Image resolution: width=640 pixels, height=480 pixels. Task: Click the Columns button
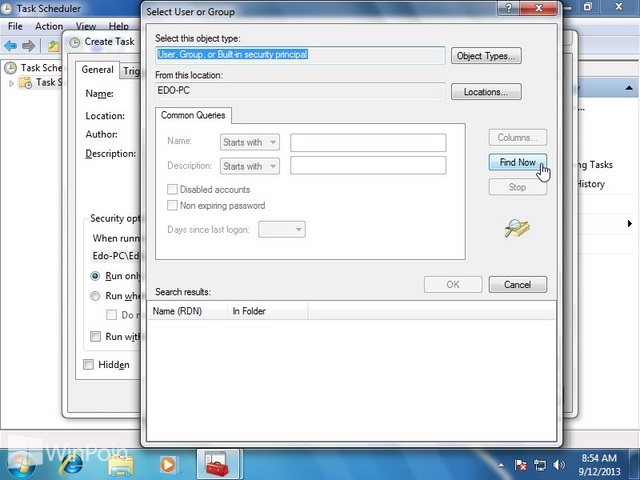tap(518, 138)
